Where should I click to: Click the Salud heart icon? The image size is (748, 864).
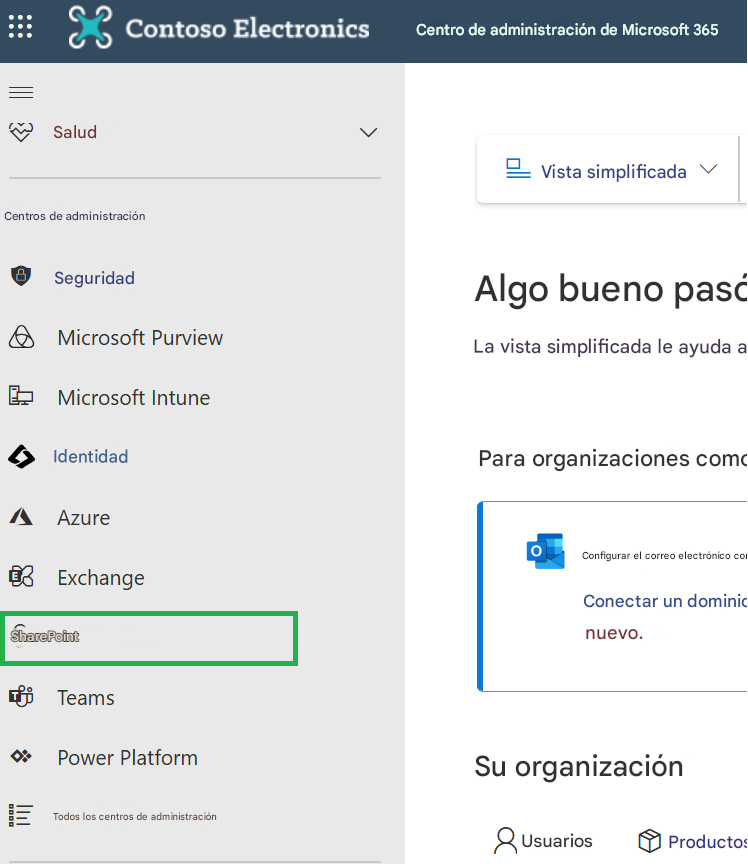[x=21, y=132]
